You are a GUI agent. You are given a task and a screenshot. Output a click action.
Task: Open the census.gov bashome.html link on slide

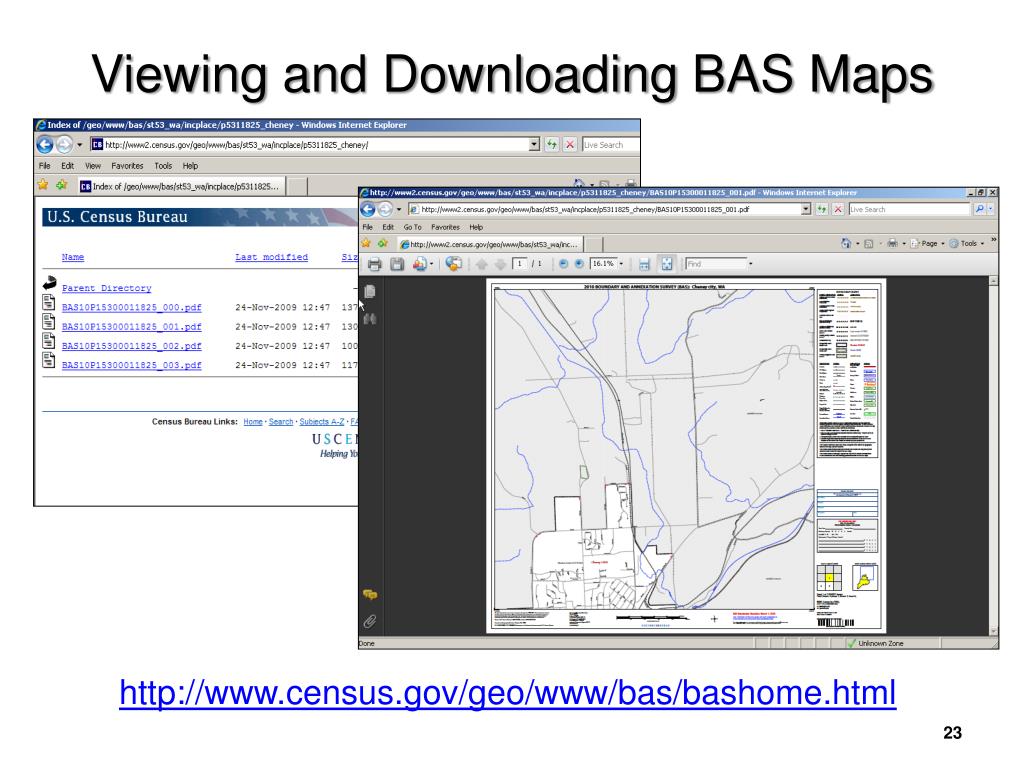pyautogui.click(x=507, y=693)
